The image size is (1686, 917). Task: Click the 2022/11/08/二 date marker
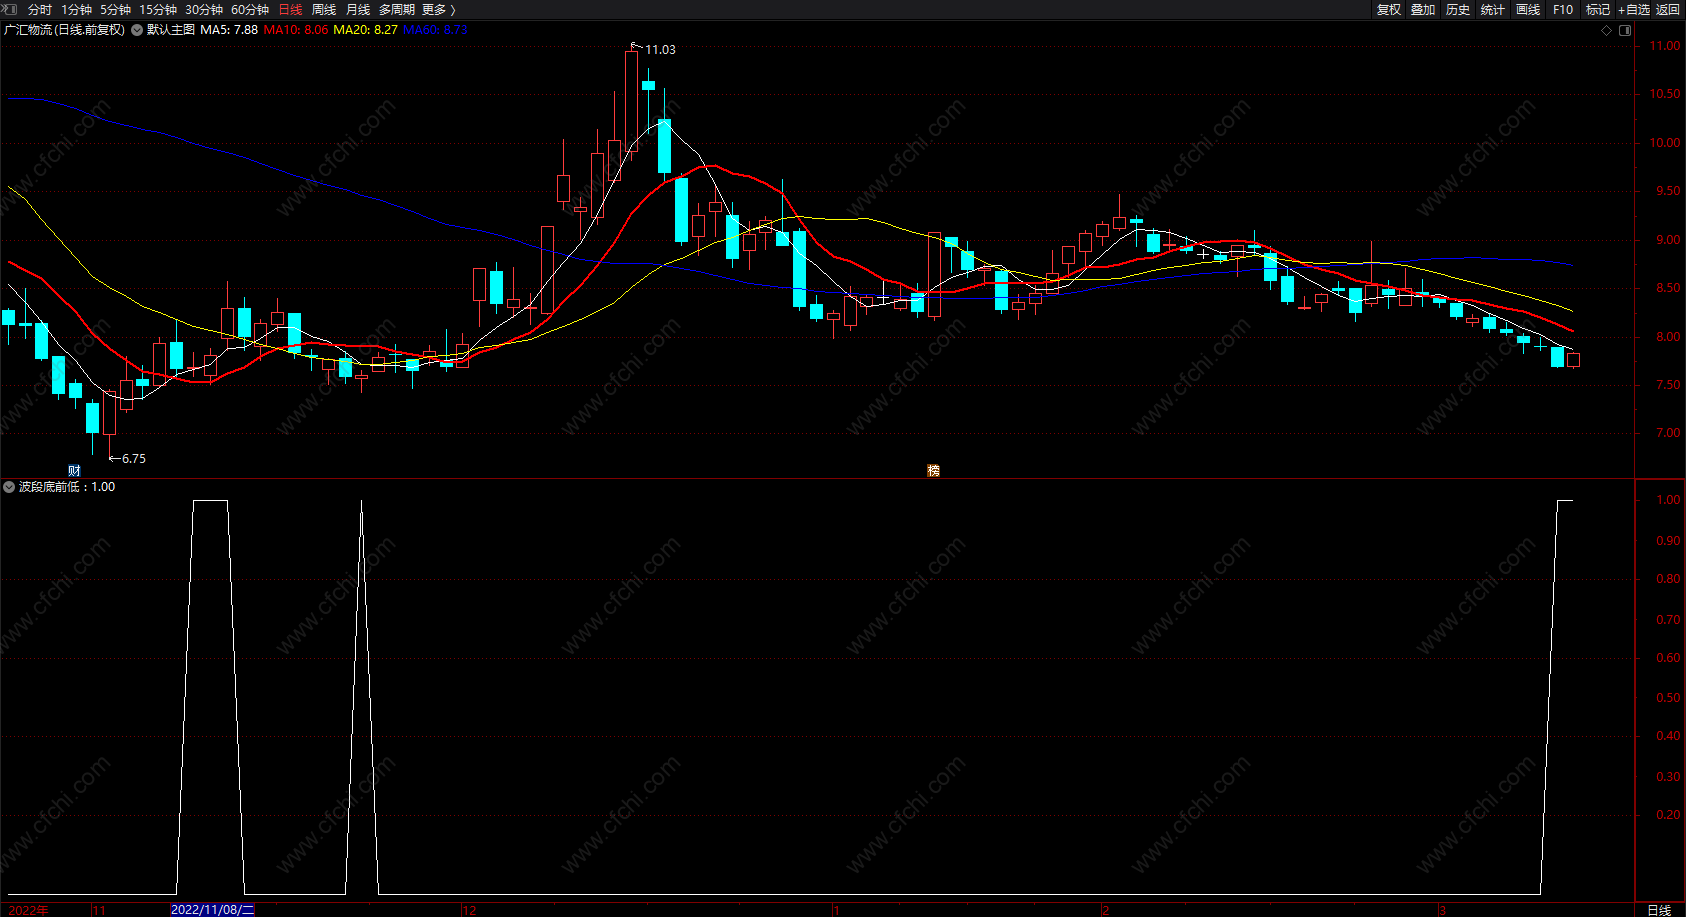pyautogui.click(x=213, y=910)
